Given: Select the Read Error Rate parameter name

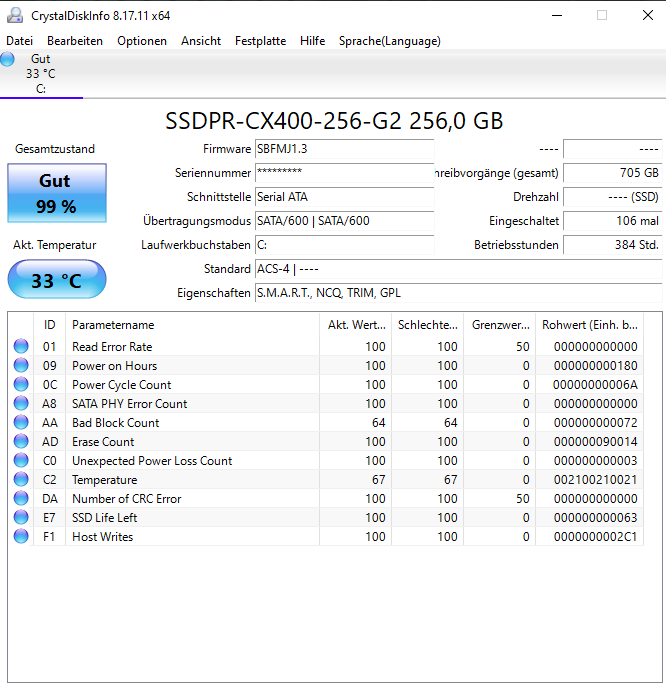Looking at the screenshot, I should click(112, 346).
